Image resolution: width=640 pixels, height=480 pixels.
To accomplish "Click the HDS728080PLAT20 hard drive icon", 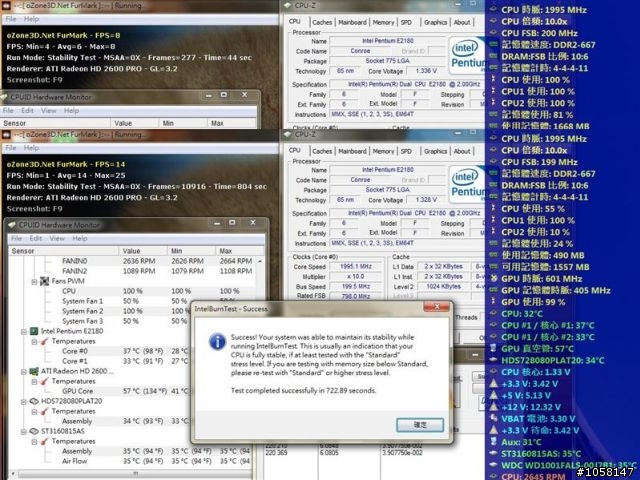I will pyautogui.click(x=34, y=401).
